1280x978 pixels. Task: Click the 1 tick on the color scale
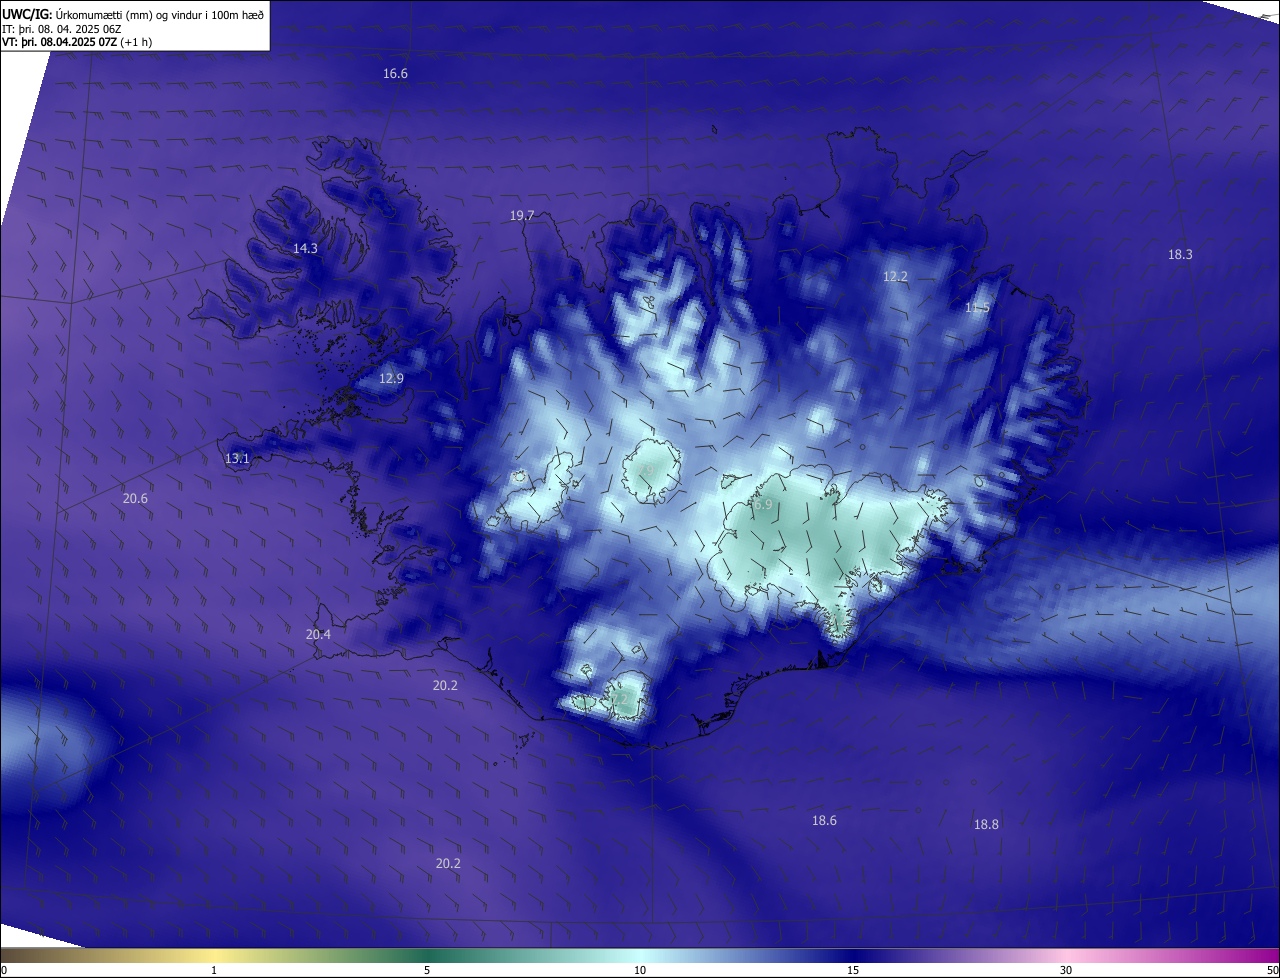(x=214, y=971)
